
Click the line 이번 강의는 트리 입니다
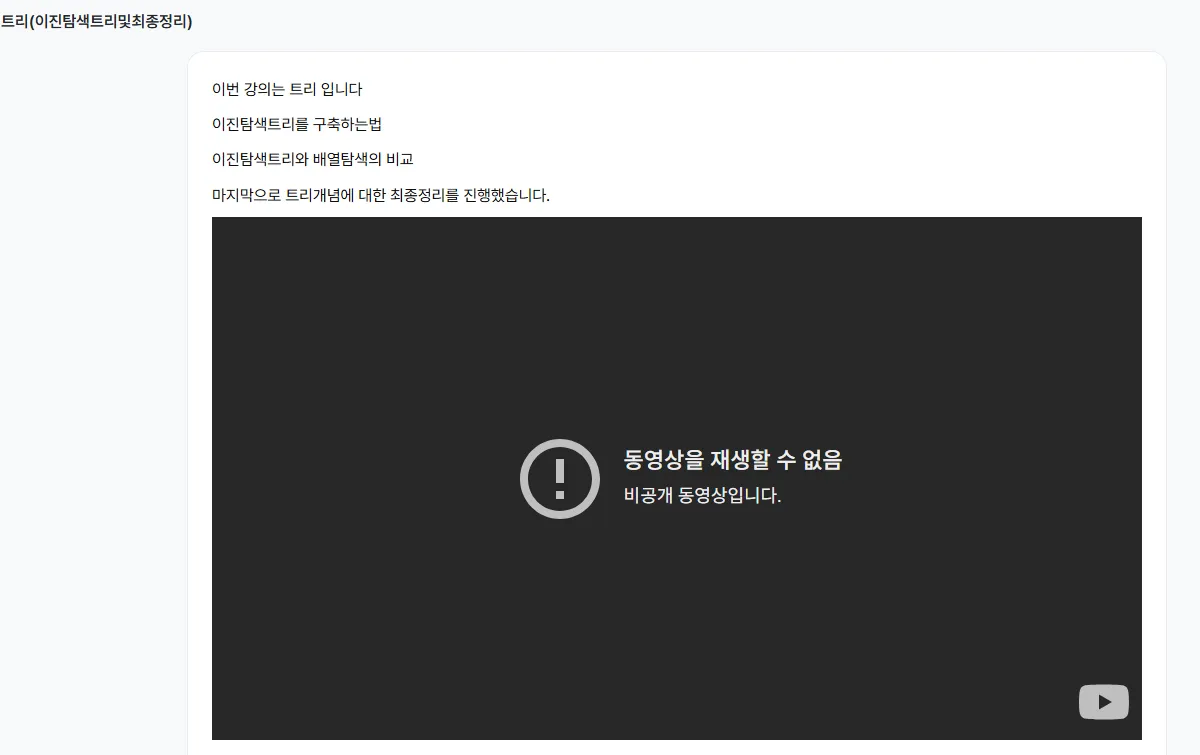(287, 89)
